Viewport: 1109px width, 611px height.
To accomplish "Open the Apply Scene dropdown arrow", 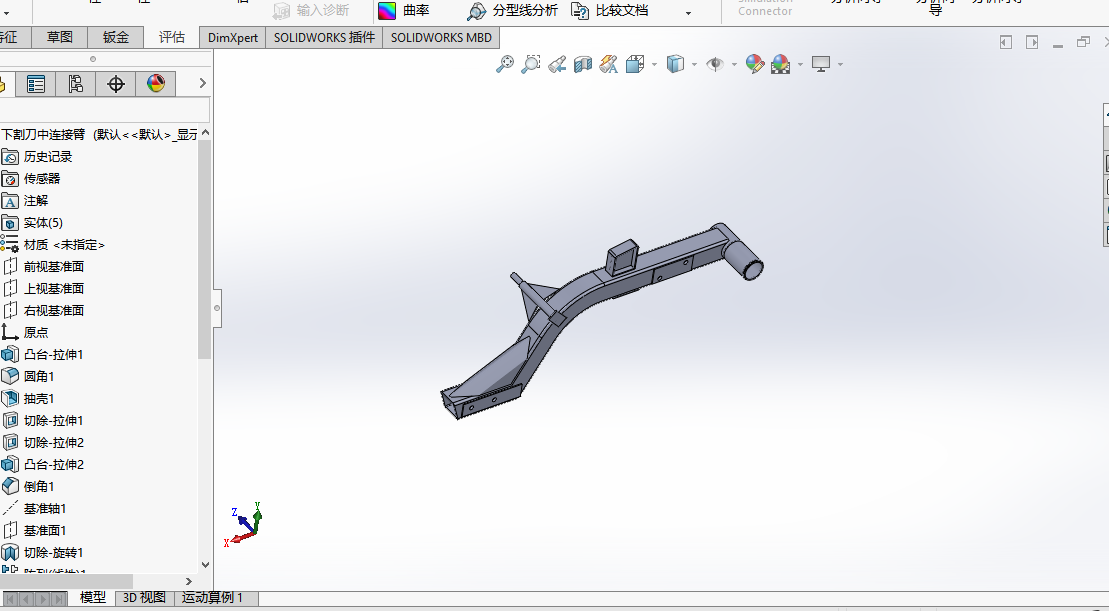I will (800, 65).
